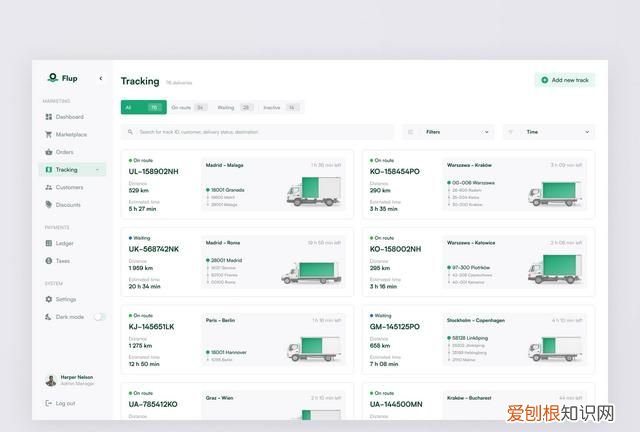The width and height of the screenshot is (640, 432).
Task: Click the Add new track button
Action: pyautogui.click(x=565, y=80)
